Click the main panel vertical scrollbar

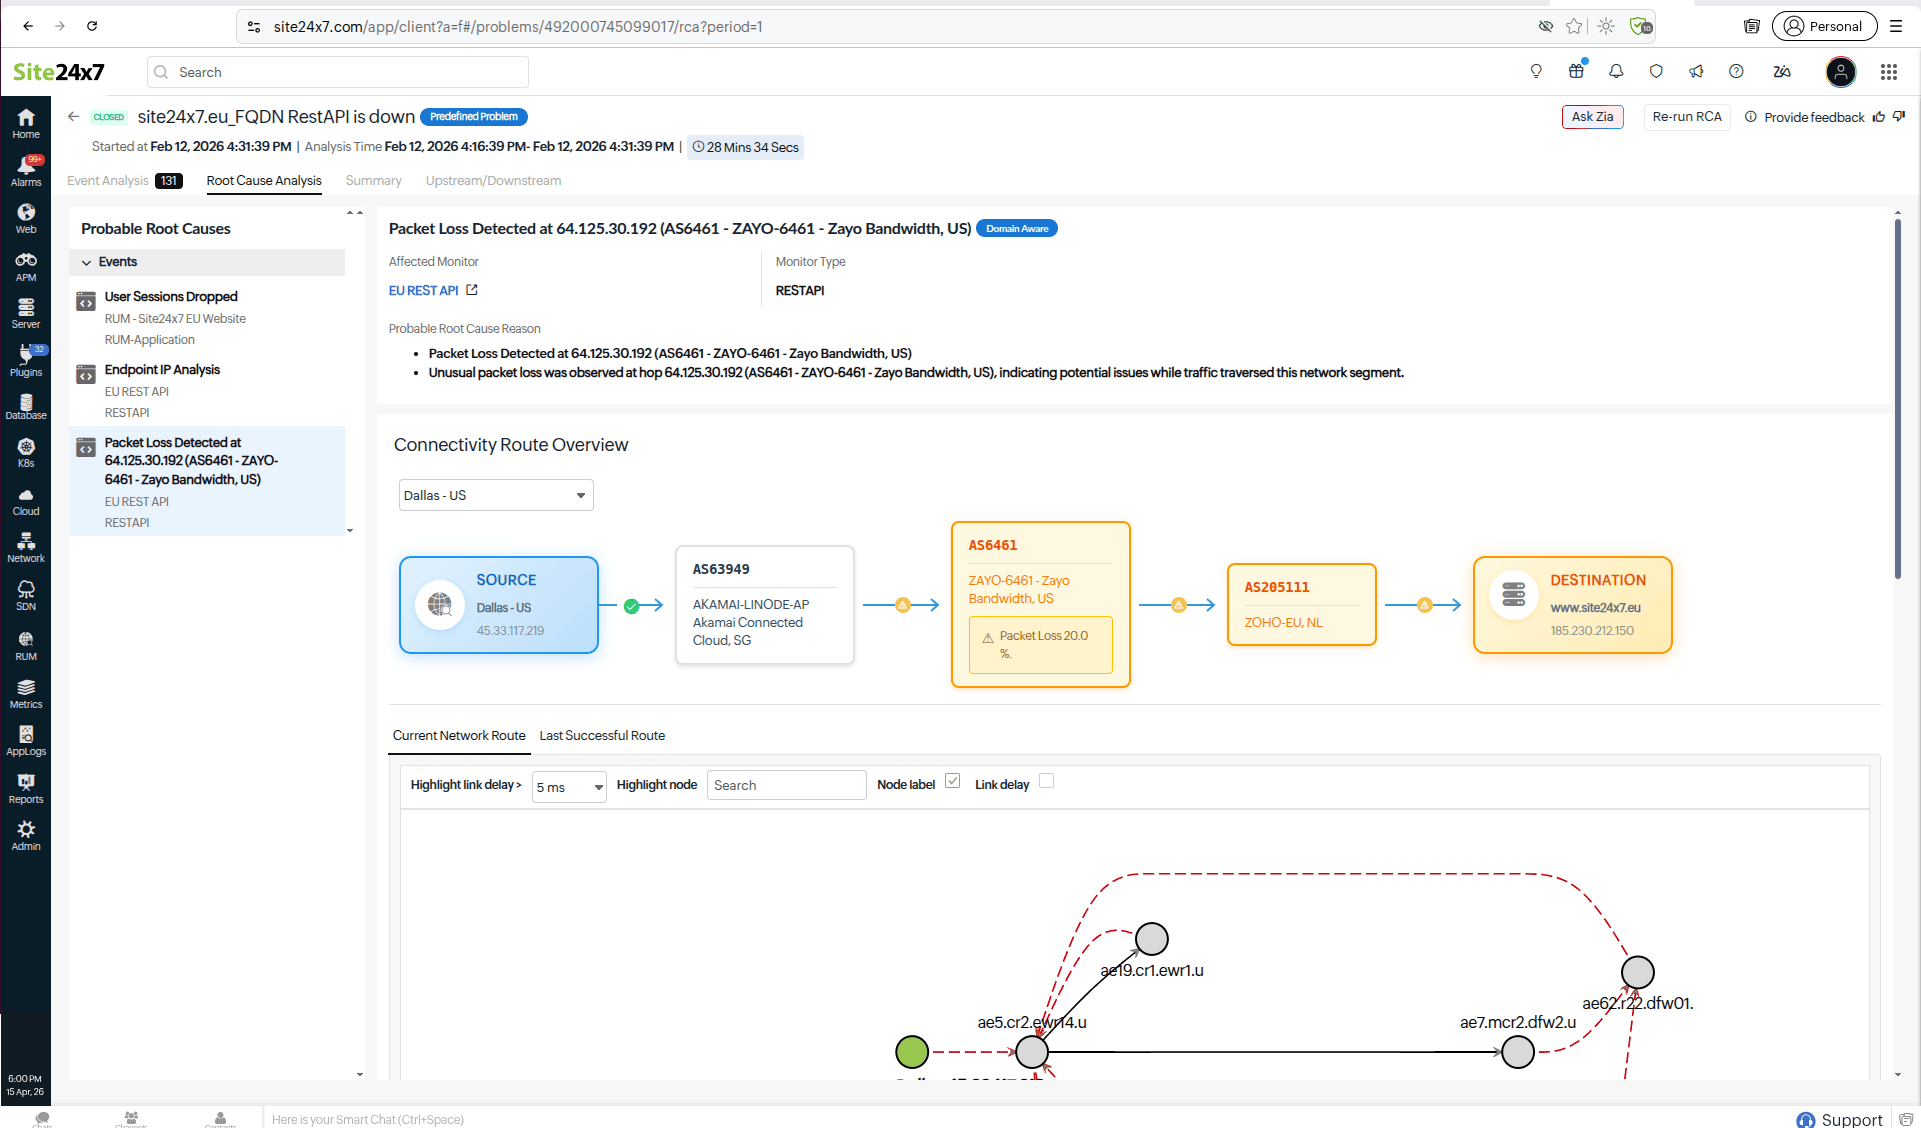[x=1897, y=400]
